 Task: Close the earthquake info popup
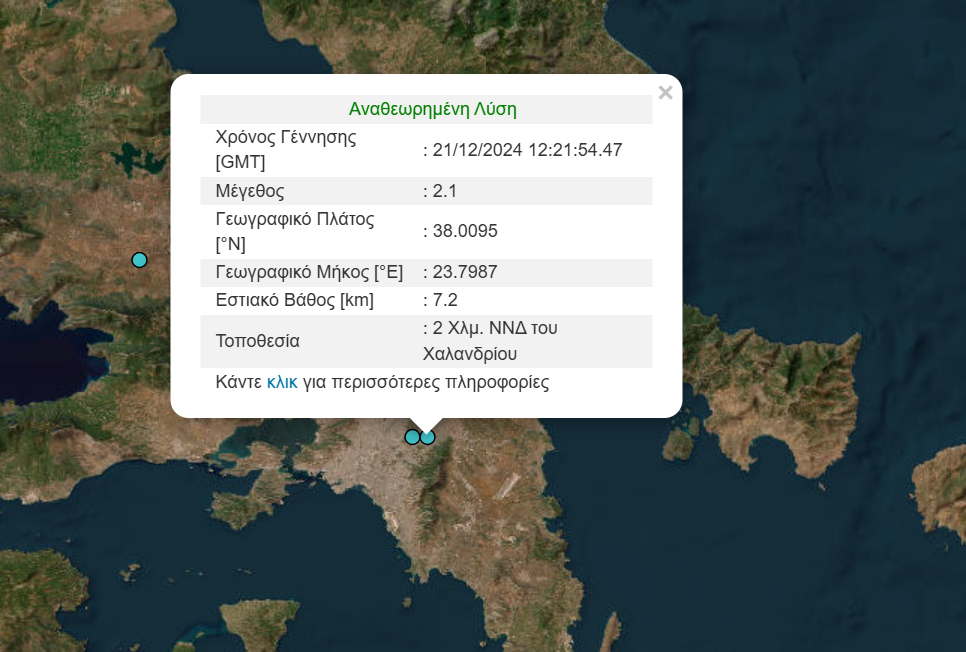pyautogui.click(x=665, y=93)
